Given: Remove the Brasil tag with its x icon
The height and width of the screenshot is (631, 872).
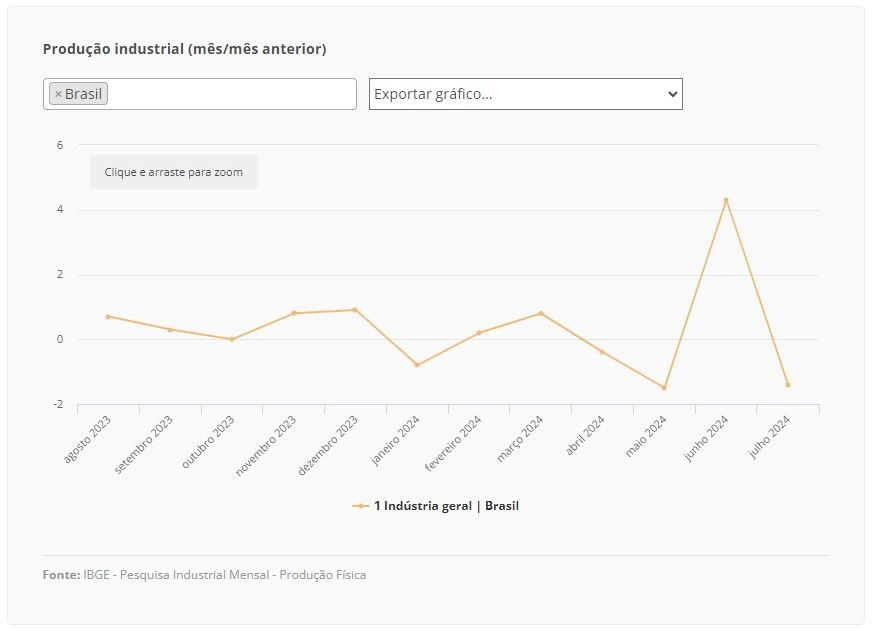Looking at the screenshot, I should click(58, 94).
